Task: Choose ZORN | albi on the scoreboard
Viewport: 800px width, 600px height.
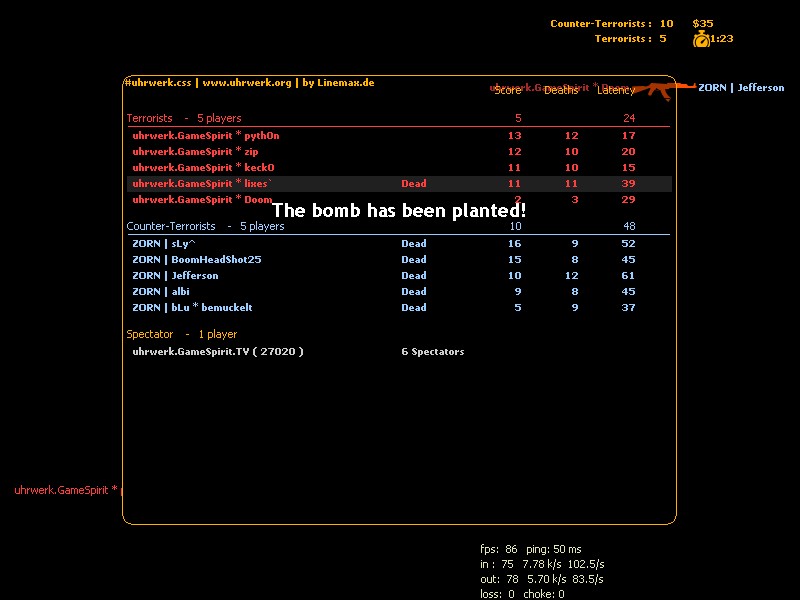Action: pyautogui.click(x=160, y=292)
